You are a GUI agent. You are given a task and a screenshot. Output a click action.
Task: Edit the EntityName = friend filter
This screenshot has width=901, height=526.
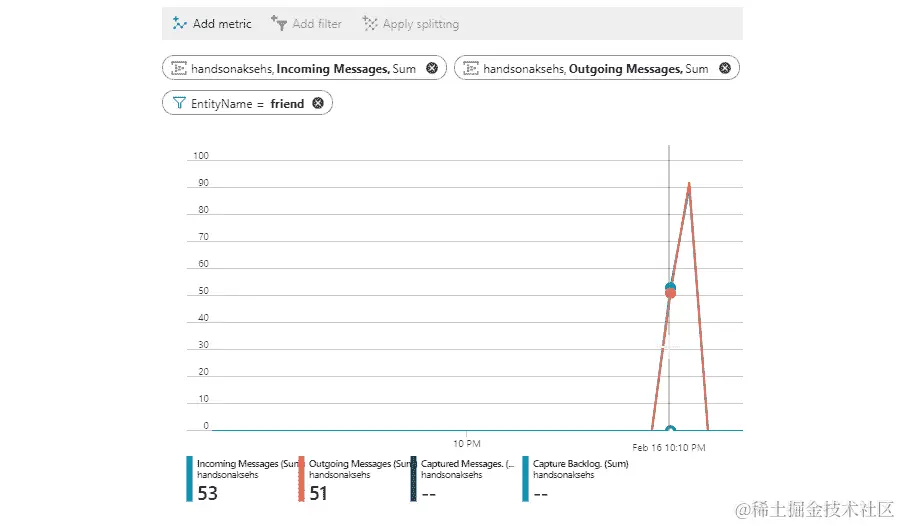point(247,103)
